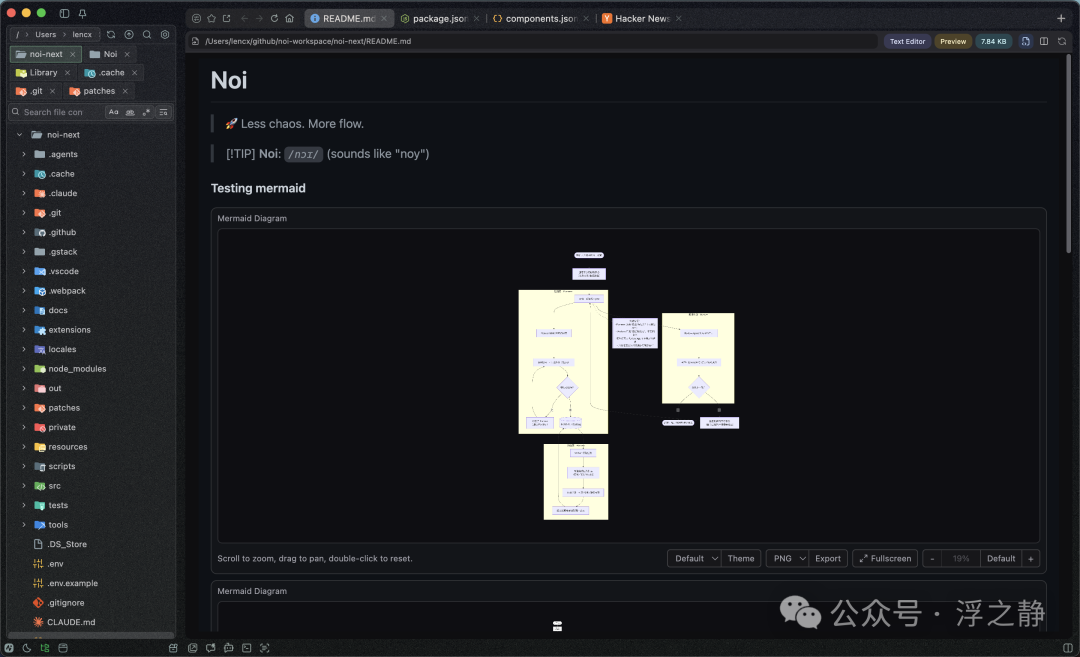Open the Default theme dropdown
Screen dimensions: 1080x657
click(694, 559)
